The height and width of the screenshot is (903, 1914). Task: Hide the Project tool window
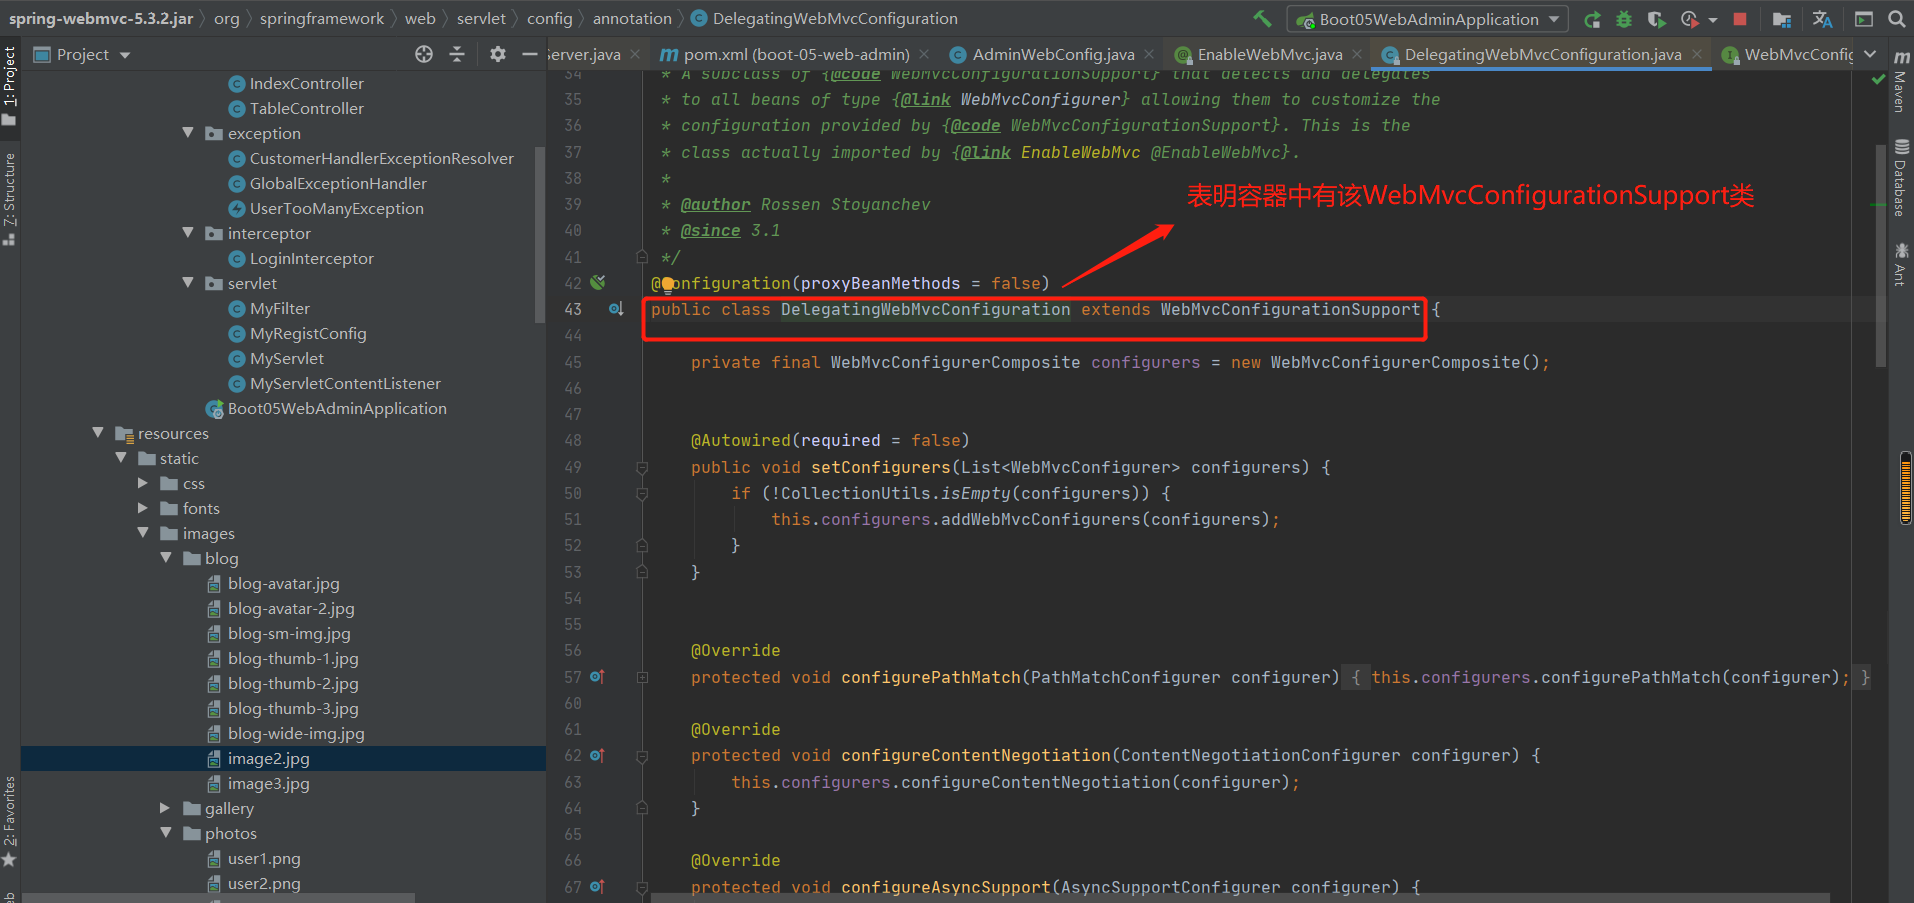tap(530, 54)
